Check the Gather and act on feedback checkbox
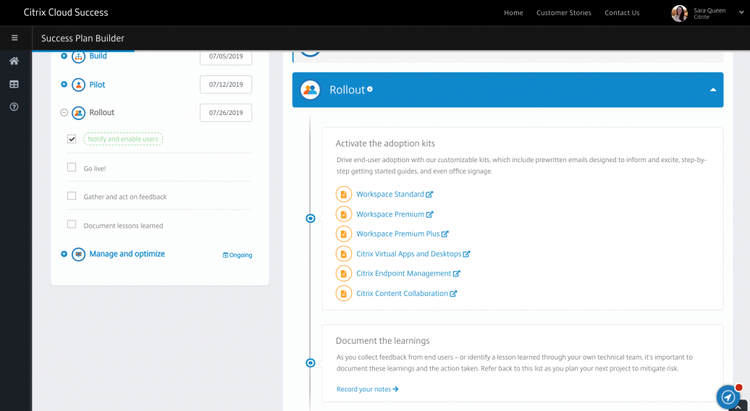Screen dimensions: 750x411 click(71, 196)
